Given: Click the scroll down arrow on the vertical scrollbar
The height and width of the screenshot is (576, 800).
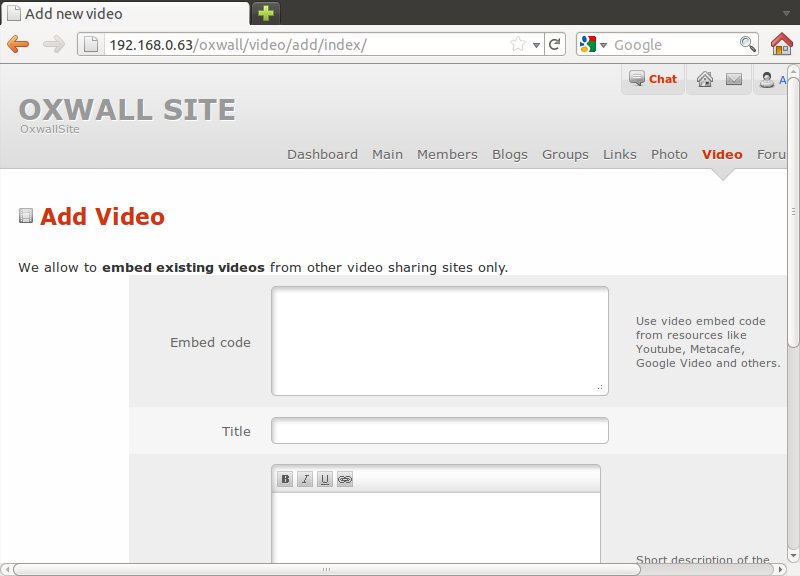Looking at the screenshot, I should [x=793, y=556].
